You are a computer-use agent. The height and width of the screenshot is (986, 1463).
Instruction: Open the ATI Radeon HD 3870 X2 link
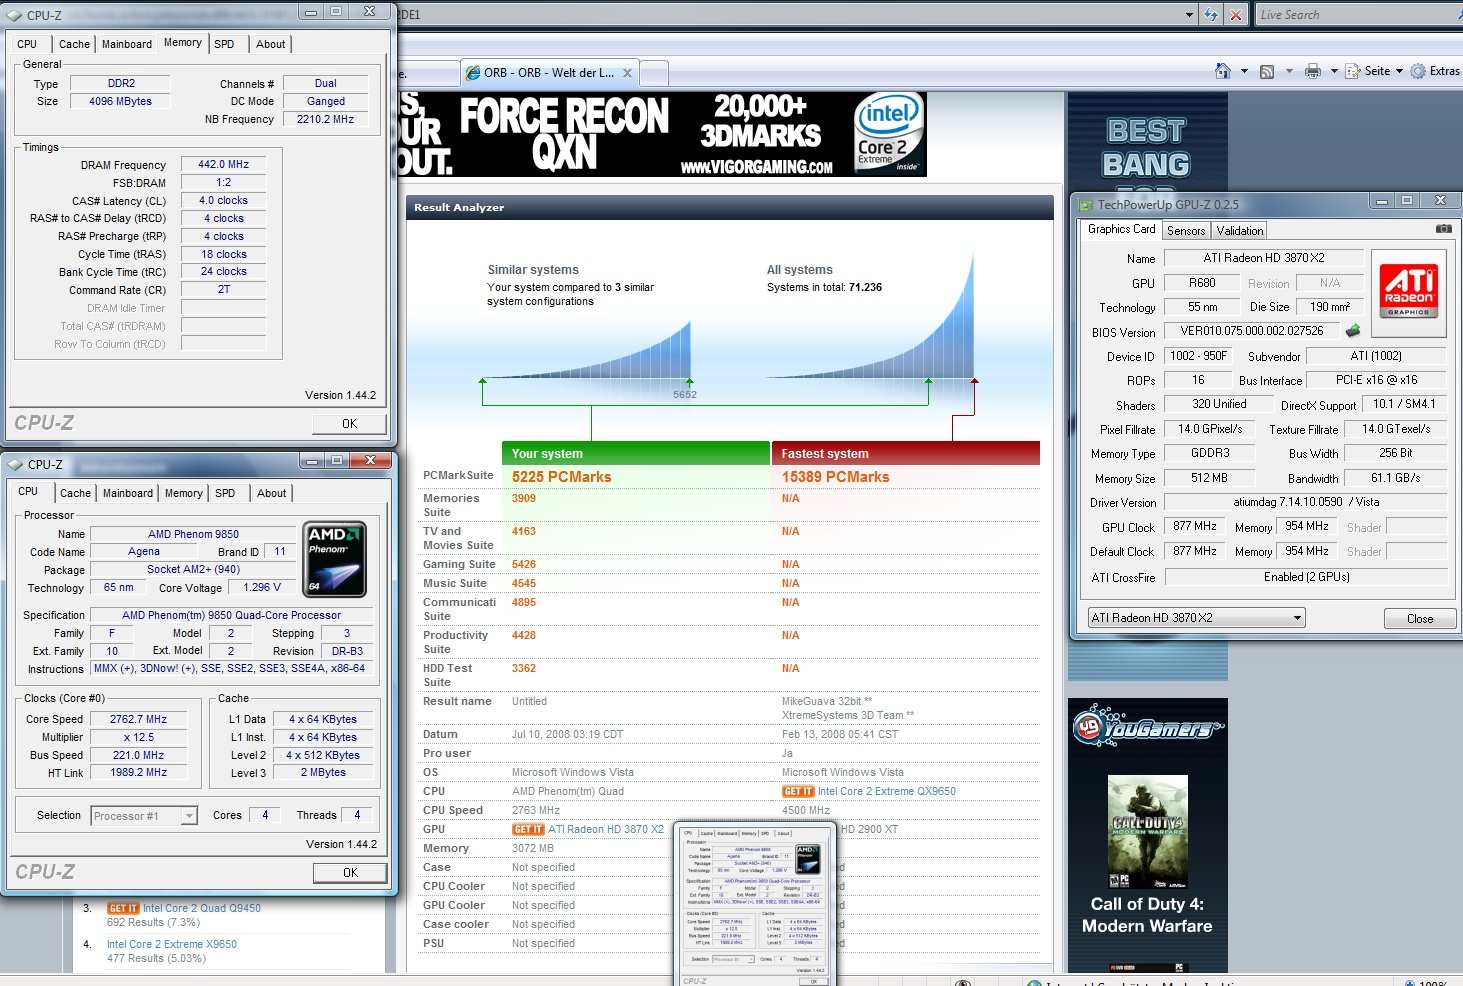coord(606,829)
